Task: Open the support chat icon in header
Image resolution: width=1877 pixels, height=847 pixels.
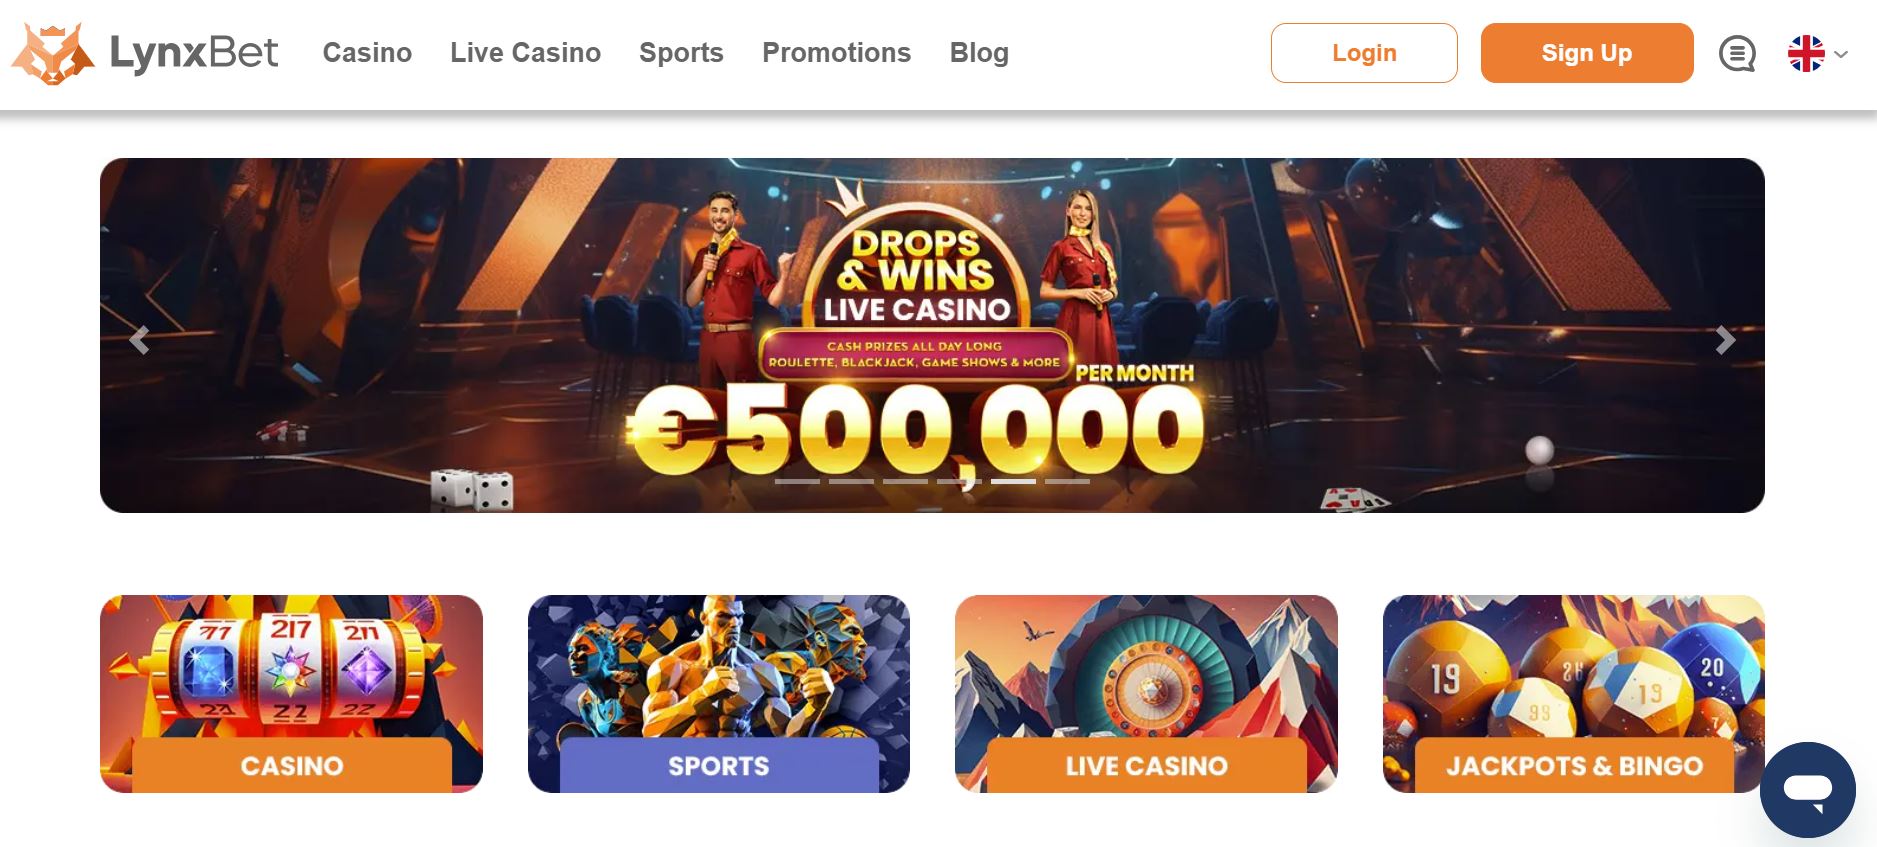Action: coord(1737,54)
